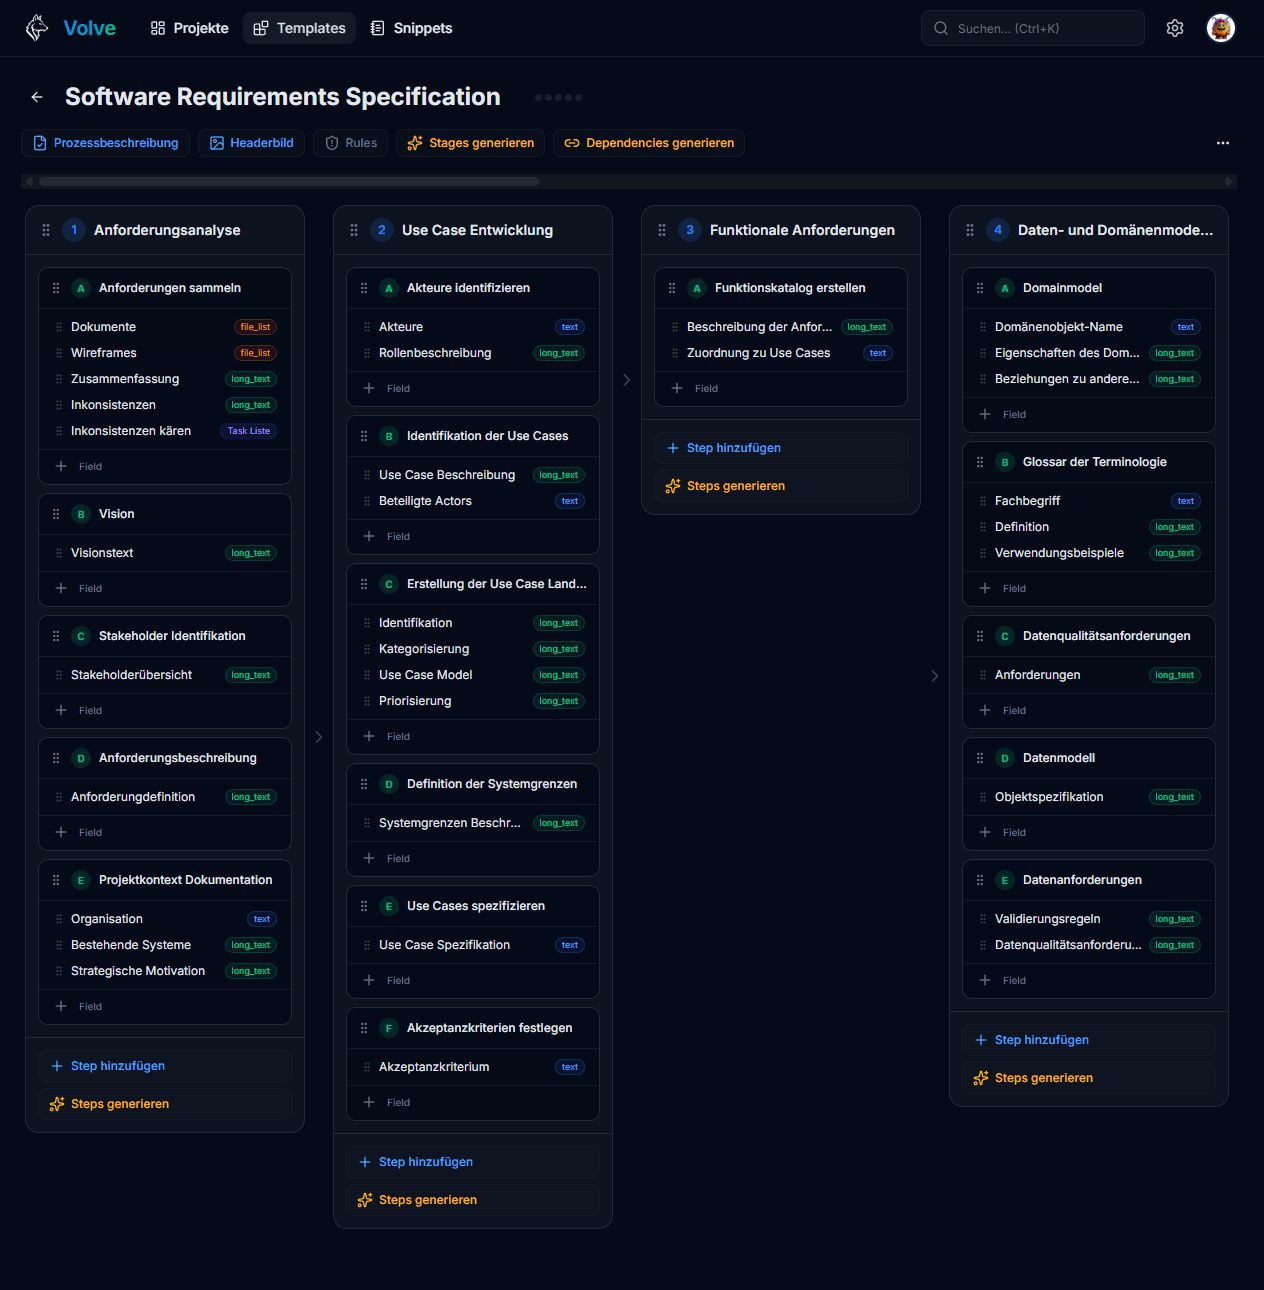Click the horizontal scrollbar thumb
Image resolution: width=1264 pixels, height=1290 pixels.
pyautogui.click(x=288, y=182)
